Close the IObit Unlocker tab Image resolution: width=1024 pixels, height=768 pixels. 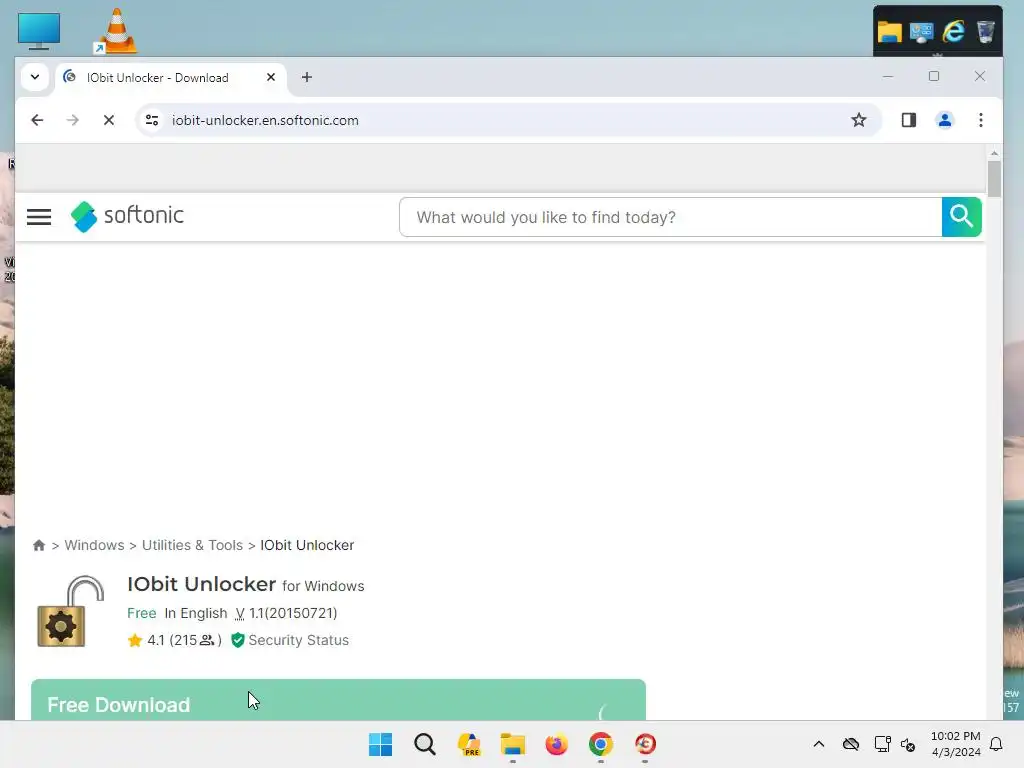[271, 77]
